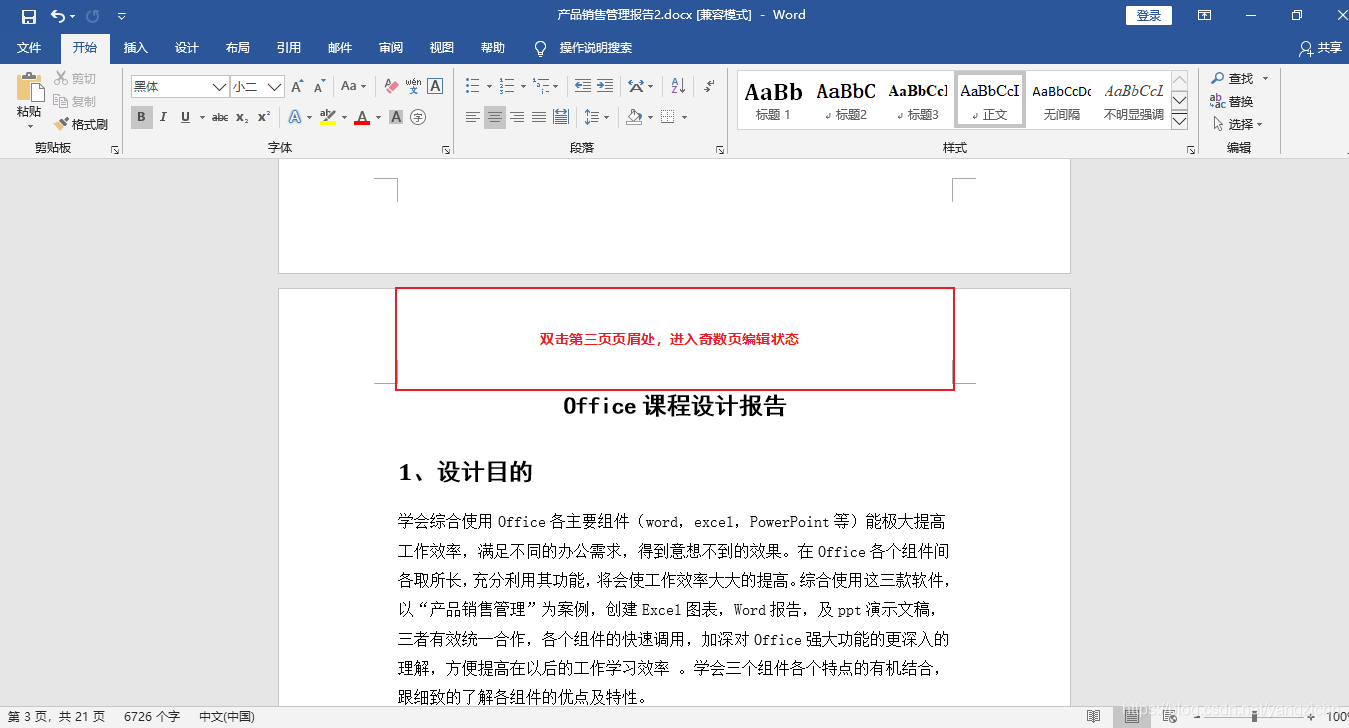Screen dimensions: 1349x728
Task: Click the Undo arrow icon
Action: [x=58, y=16]
